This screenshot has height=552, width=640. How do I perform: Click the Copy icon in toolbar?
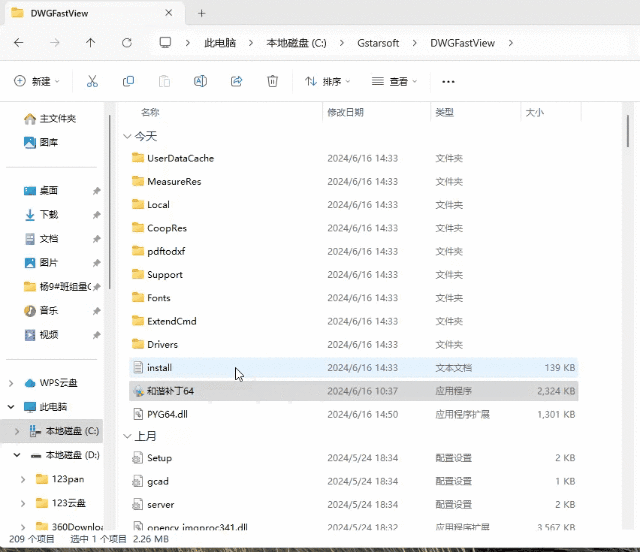(128, 81)
